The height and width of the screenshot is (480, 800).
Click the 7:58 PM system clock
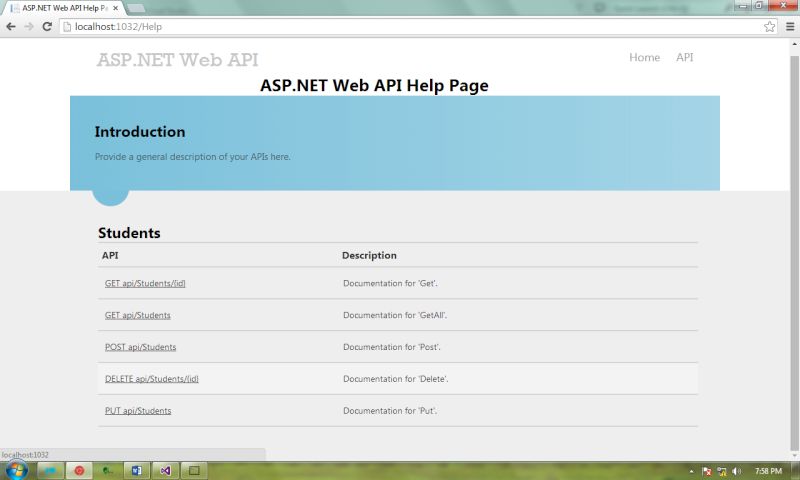tap(768, 471)
